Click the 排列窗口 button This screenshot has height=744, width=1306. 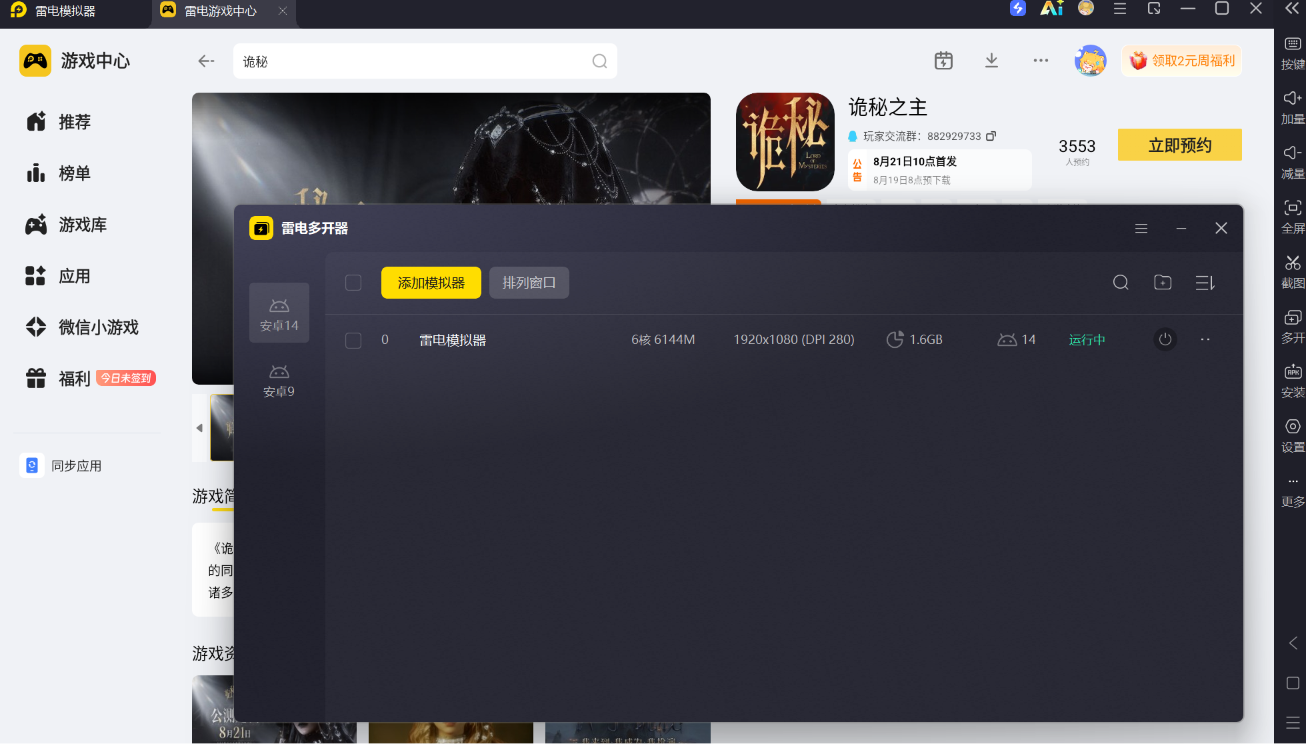click(529, 283)
